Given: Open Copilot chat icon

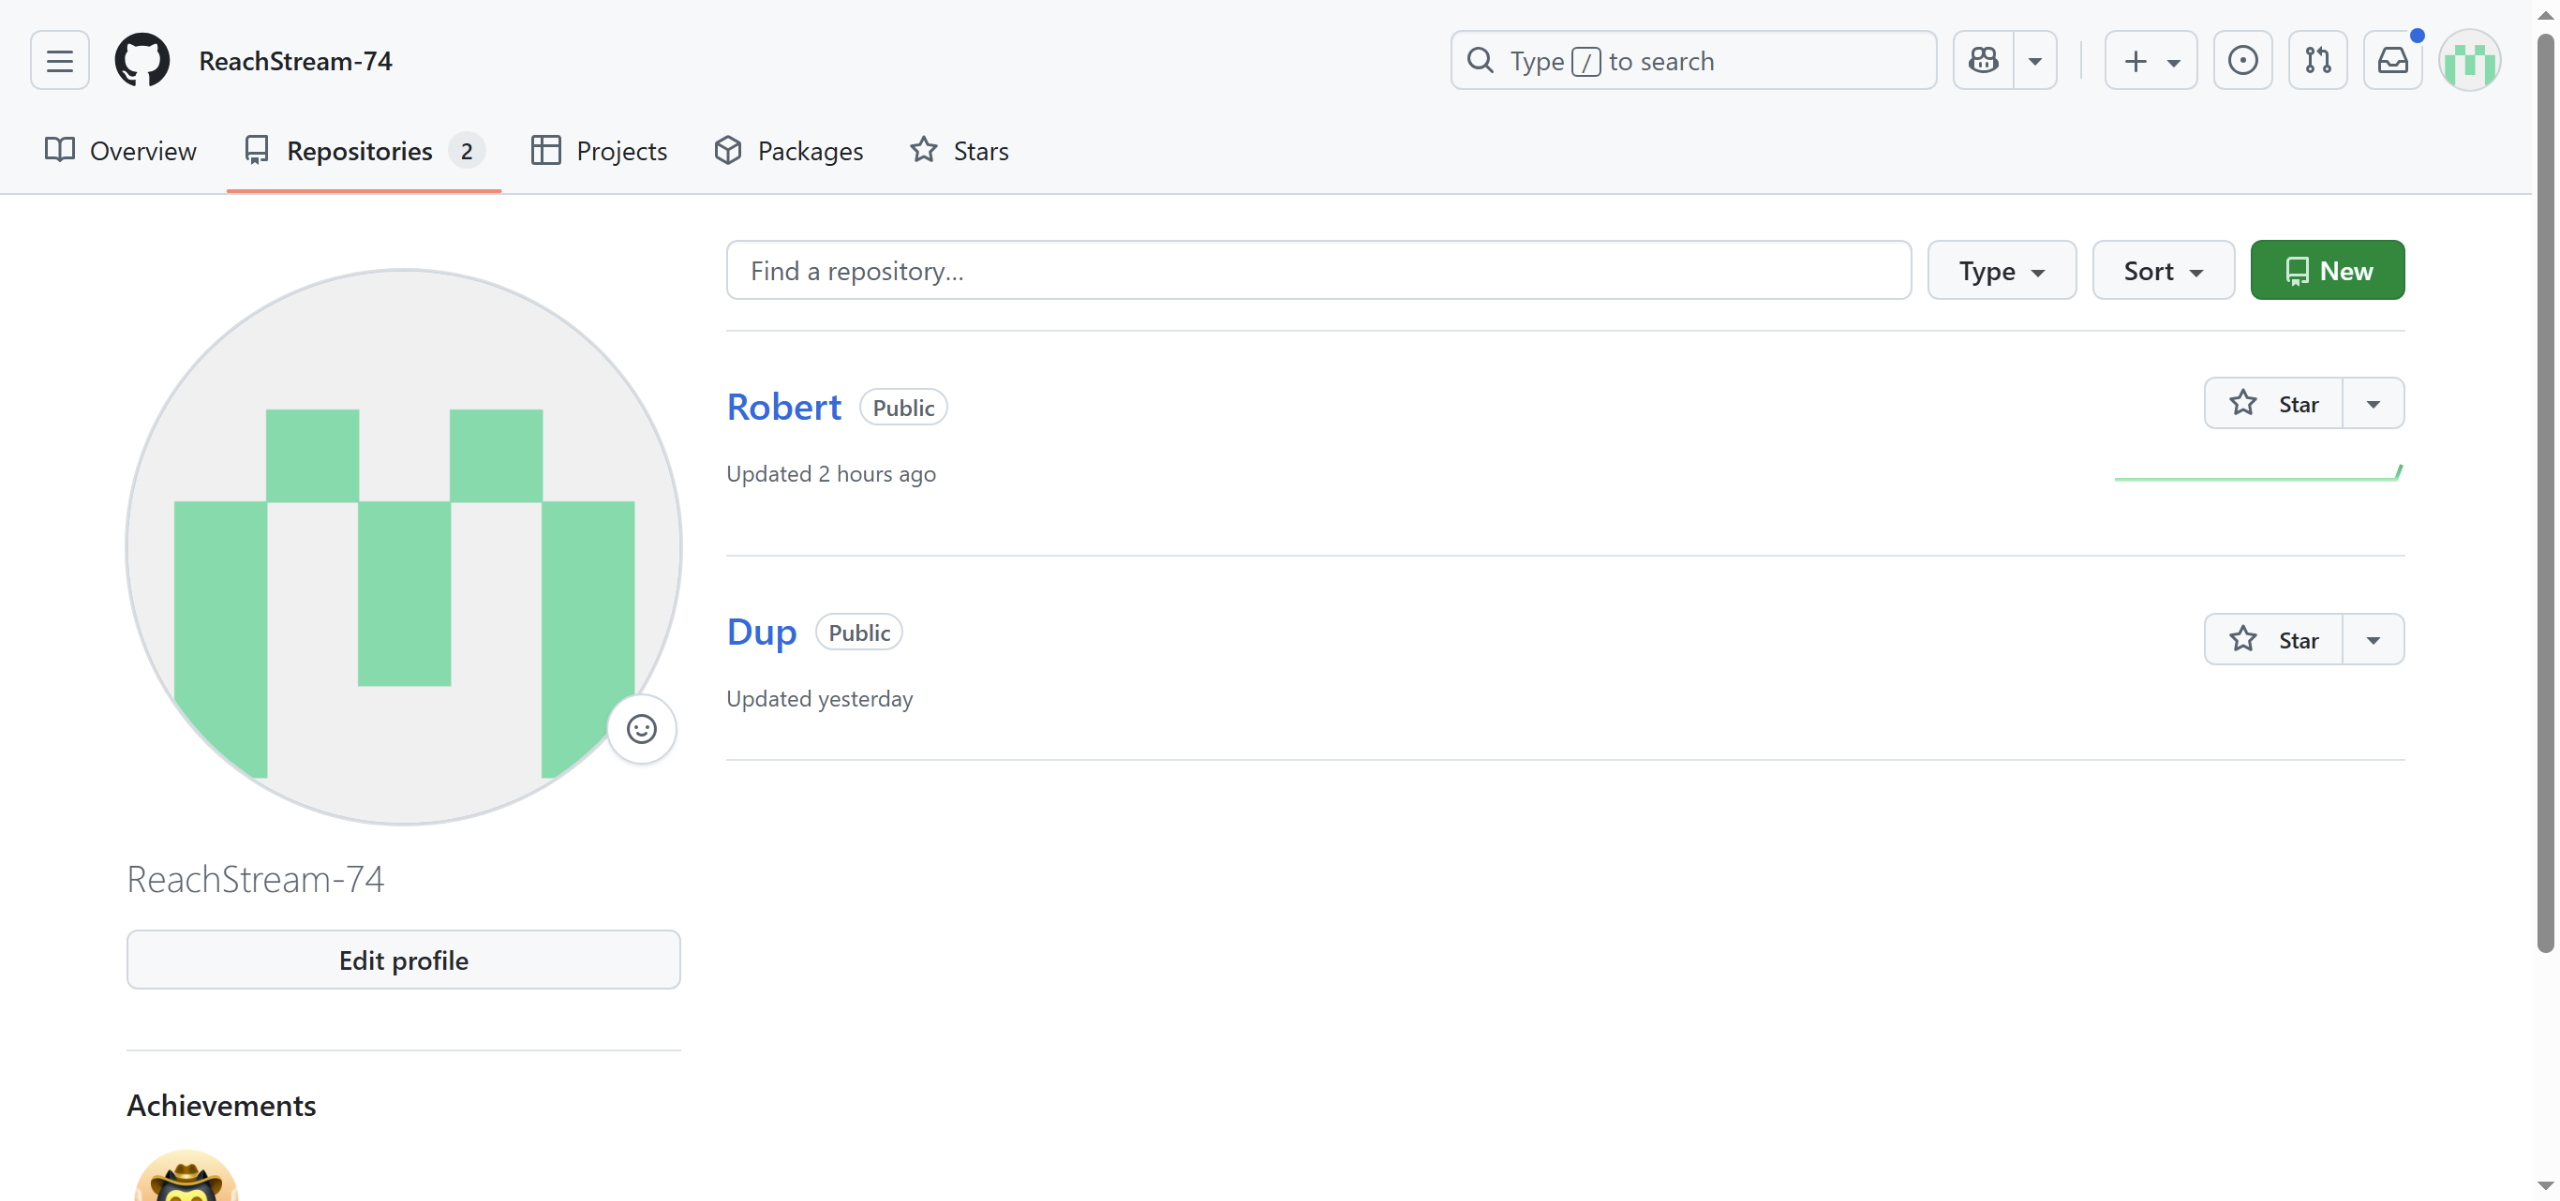Looking at the screenshot, I should (1984, 61).
